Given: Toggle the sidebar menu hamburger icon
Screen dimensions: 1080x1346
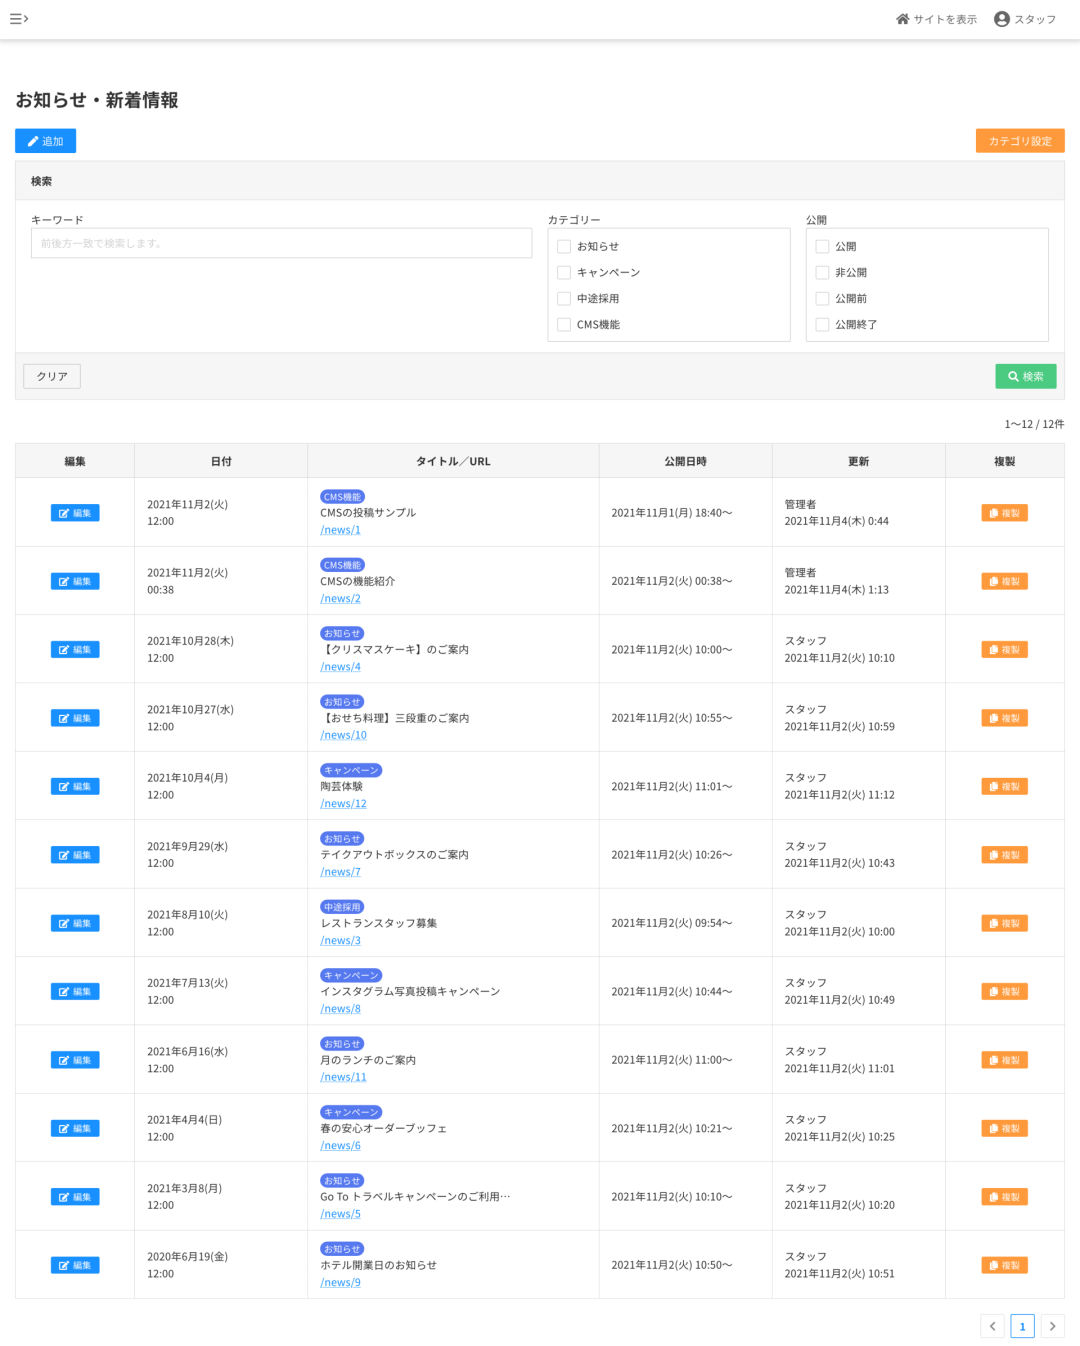Looking at the screenshot, I should coord(18,19).
